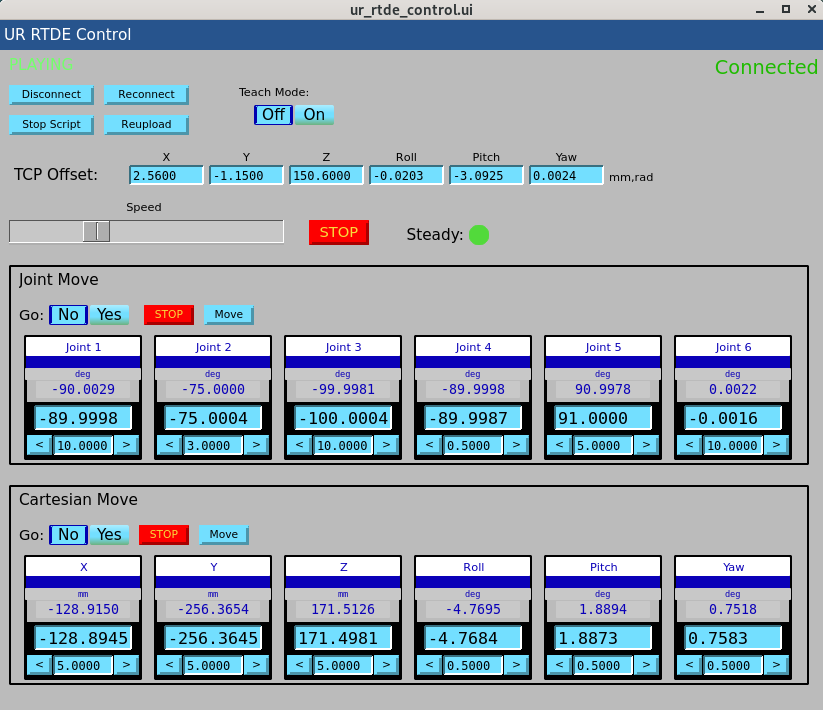Edit Joint 5 target value 91.0000
The height and width of the screenshot is (710, 823).
603,418
